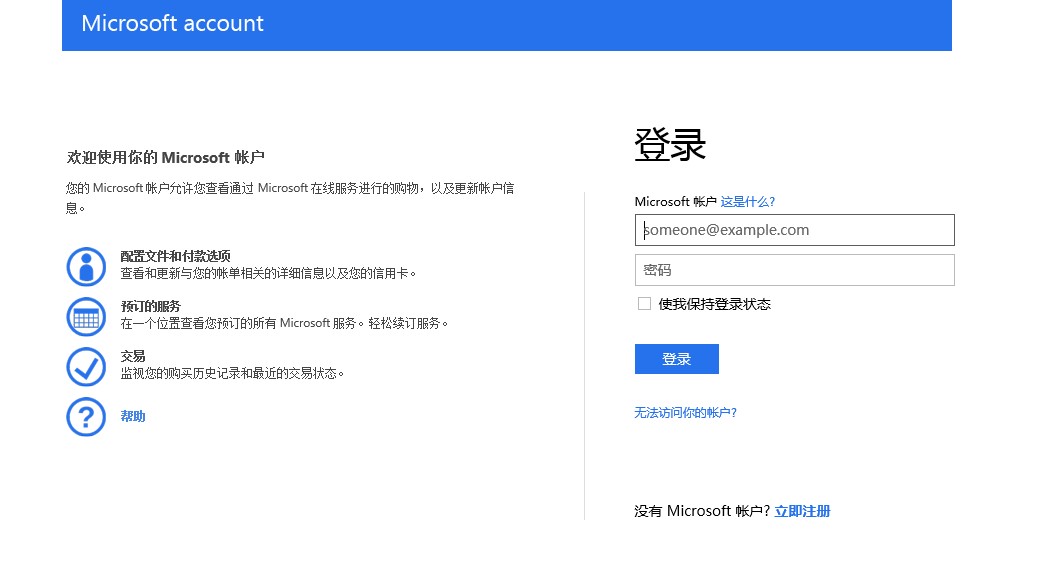Click the 查看和更新与您的帐单 description text
The image size is (1058, 575).
[x=268, y=273]
